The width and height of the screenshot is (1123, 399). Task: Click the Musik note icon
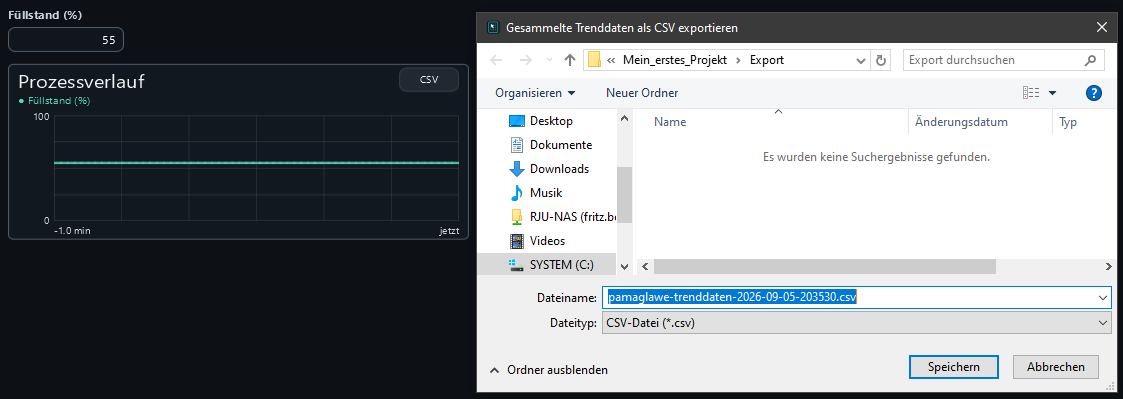click(x=516, y=193)
